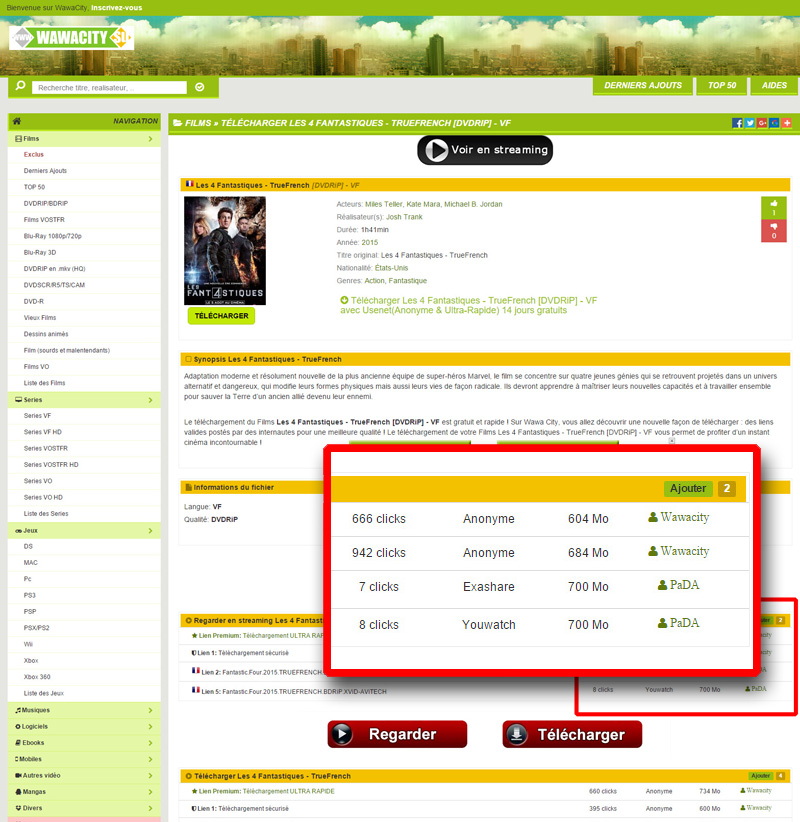800x822 pixels.
Task: Expand the Films category arrow
Action: pyautogui.click(x=150, y=139)
